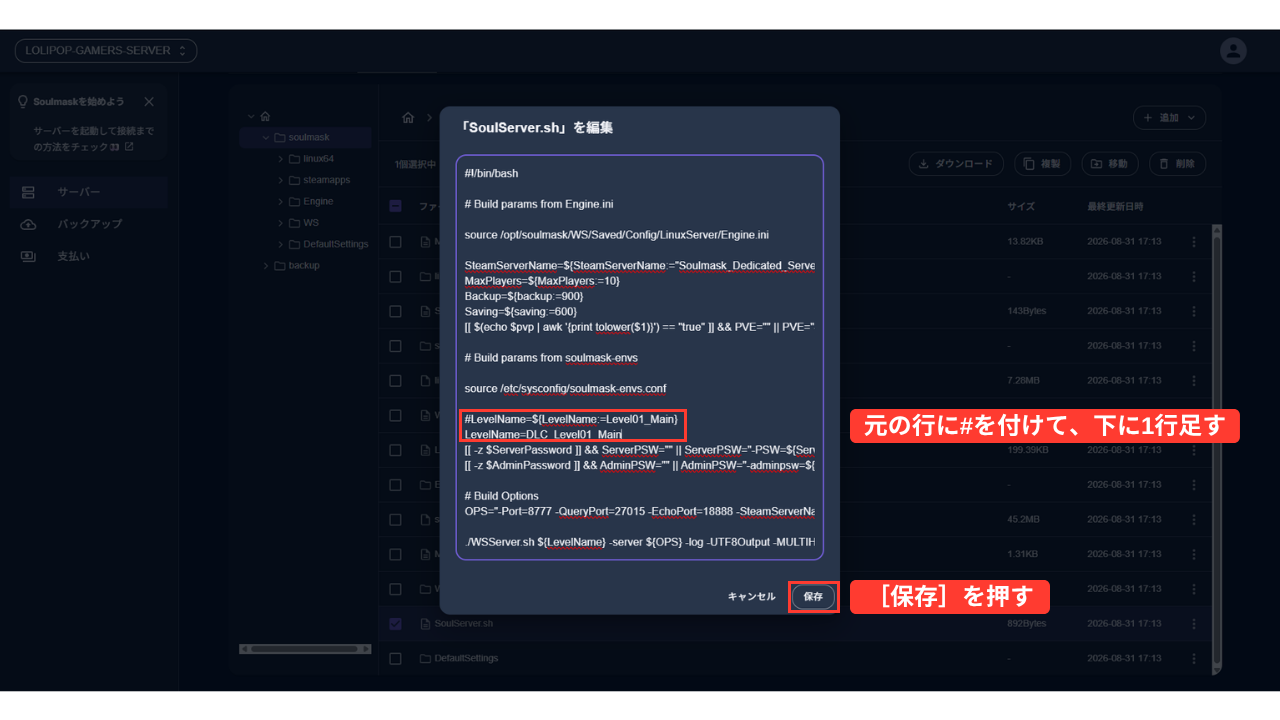
Task: Click the 複製 button
Action: [x=1043, y=164]
